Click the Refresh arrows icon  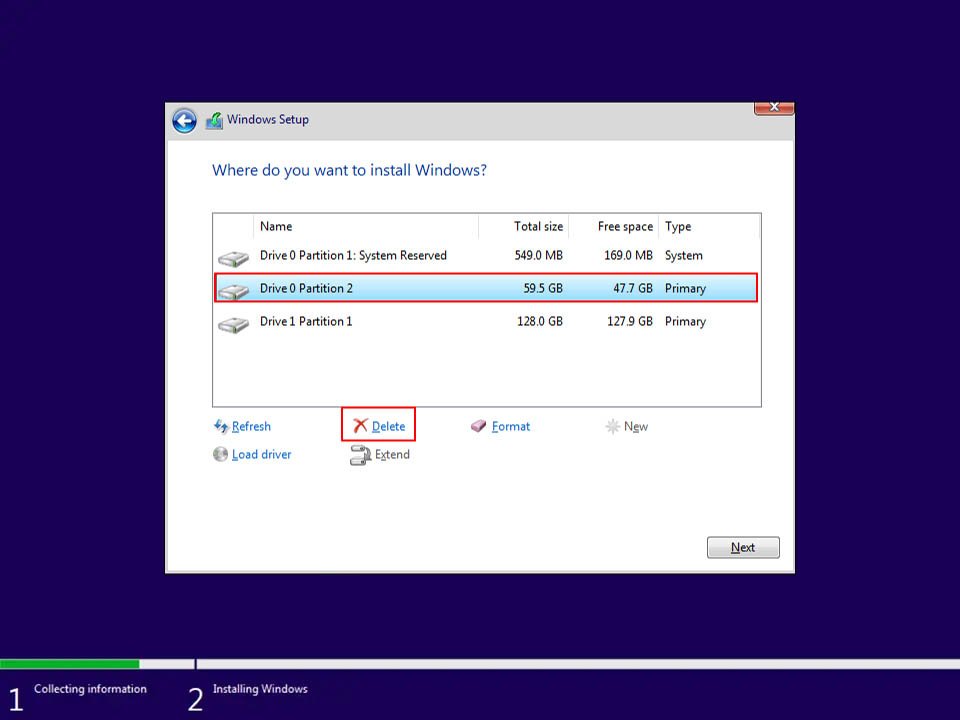coord(221,426)
